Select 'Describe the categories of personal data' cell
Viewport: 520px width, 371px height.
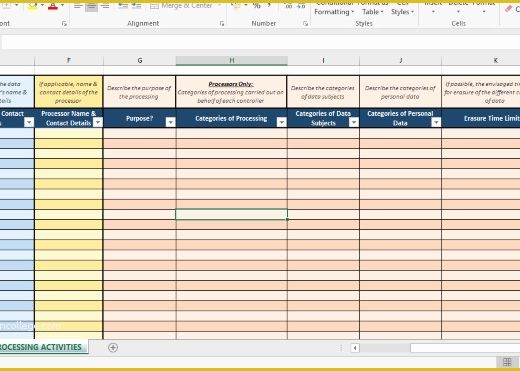(400, 92)
